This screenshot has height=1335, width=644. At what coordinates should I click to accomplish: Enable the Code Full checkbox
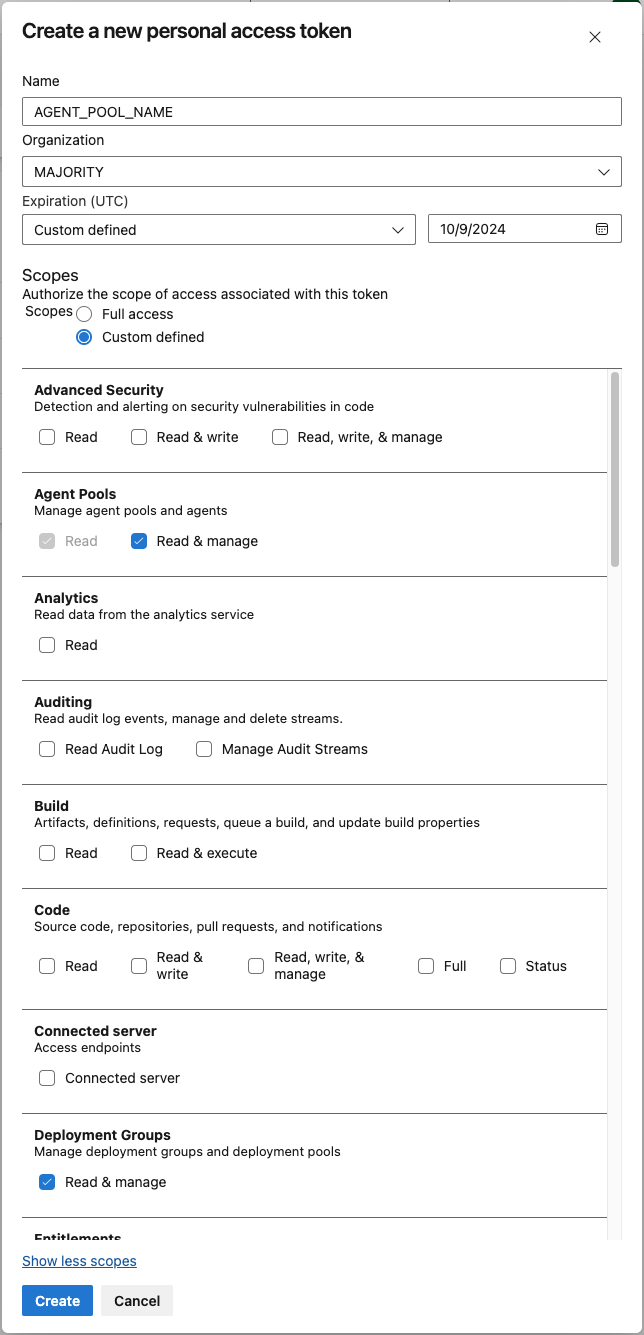(426, 966)
